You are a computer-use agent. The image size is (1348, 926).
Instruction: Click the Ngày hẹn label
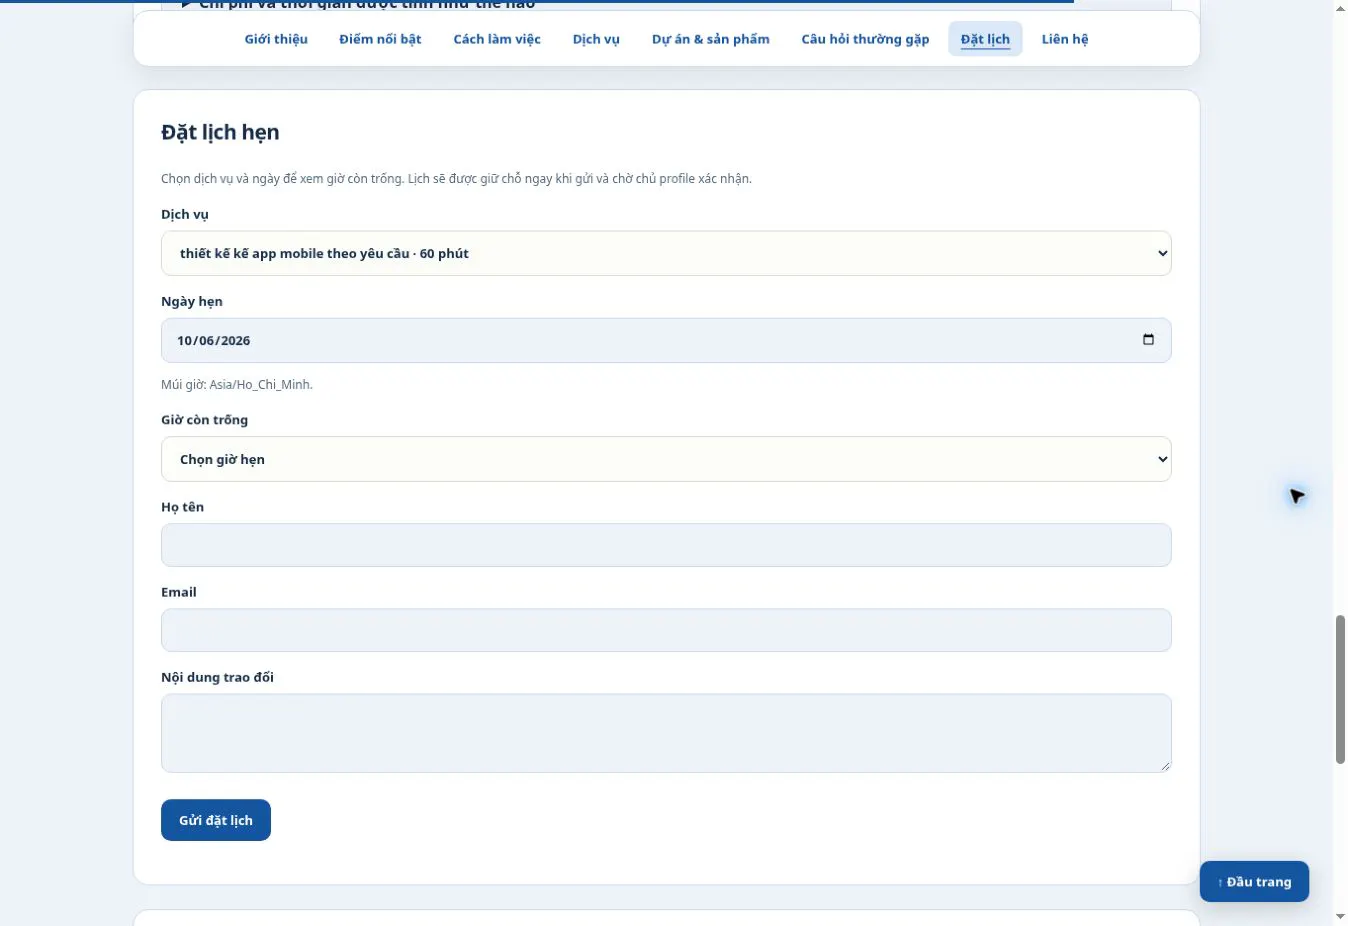192,302
